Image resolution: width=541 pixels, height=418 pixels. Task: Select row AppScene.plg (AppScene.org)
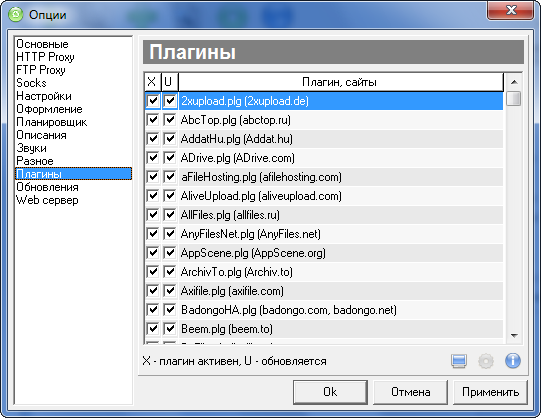click(341, 253)
